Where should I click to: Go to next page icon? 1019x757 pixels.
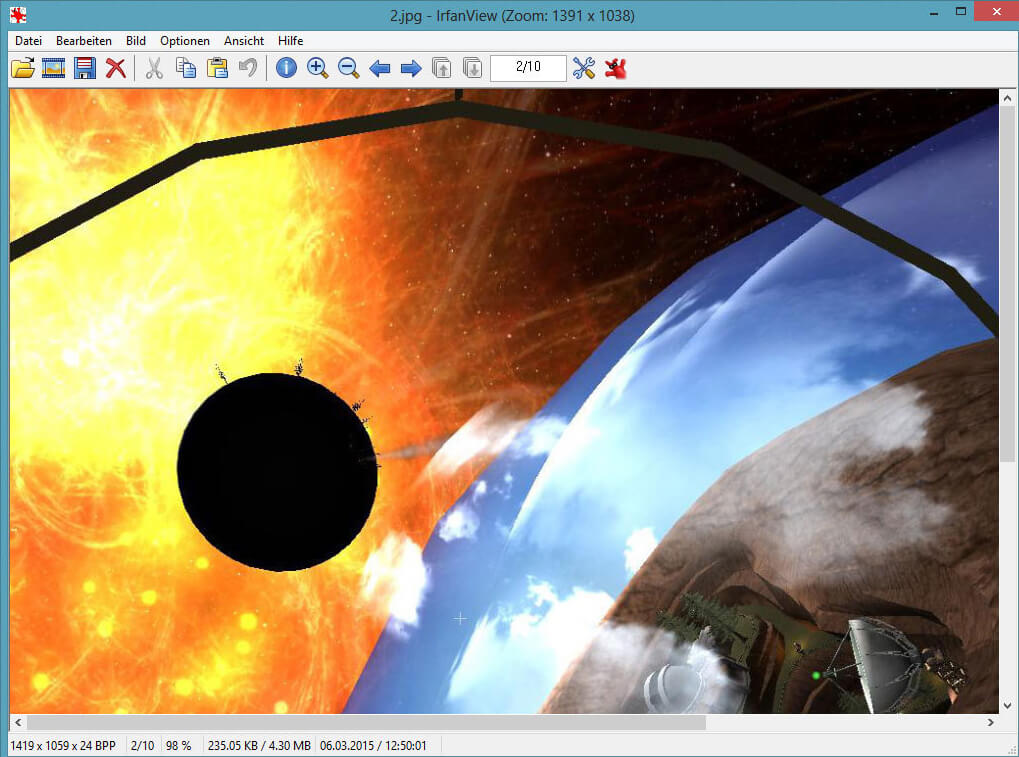click(472, 68)
